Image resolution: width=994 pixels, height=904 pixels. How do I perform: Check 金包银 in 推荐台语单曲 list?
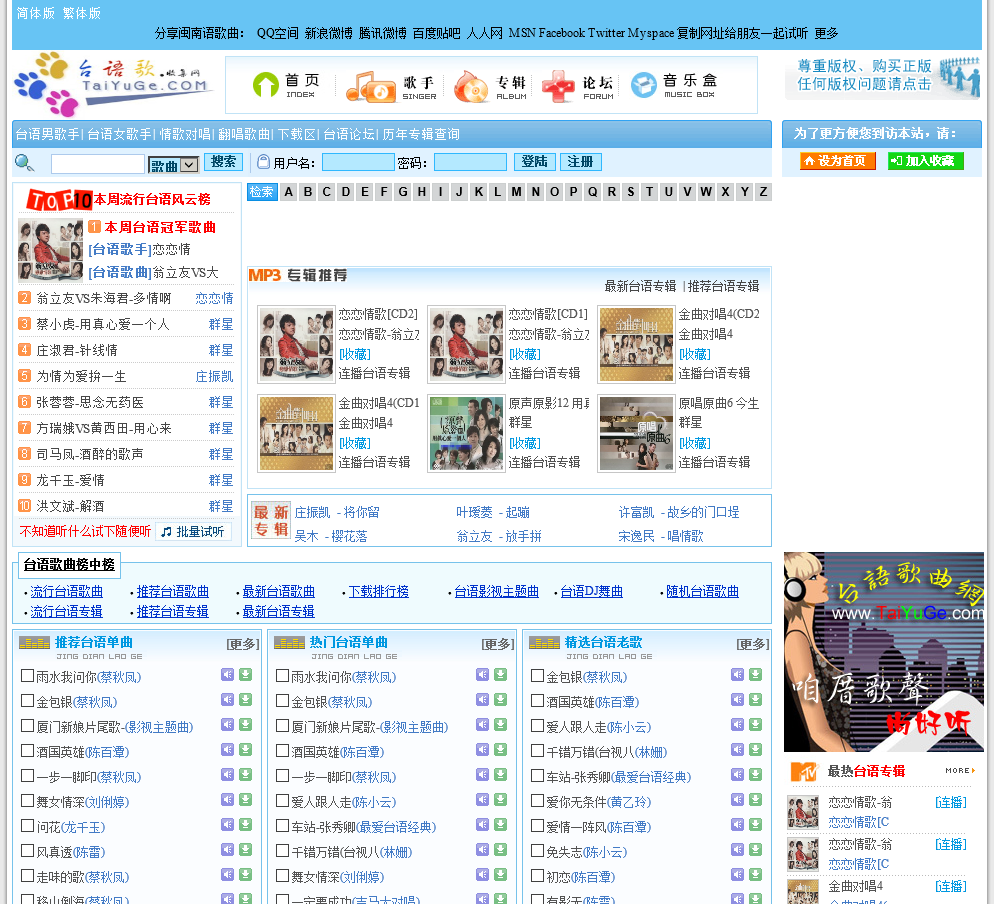coord(27,701)
